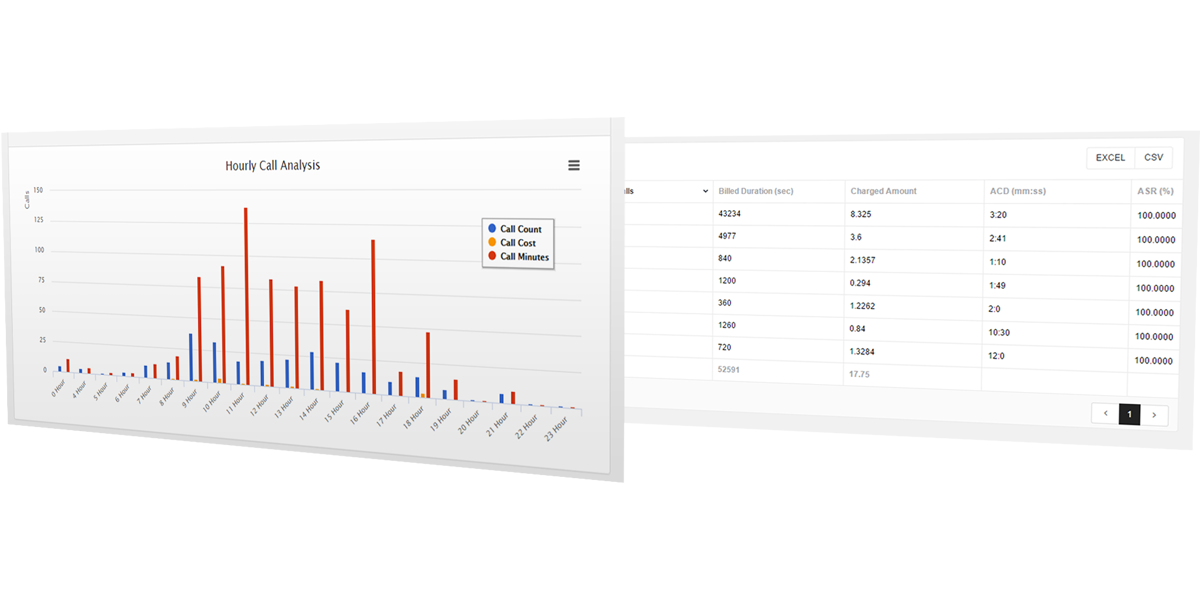Download data with the CSV button
The image size is (1200, 600).
pos(1153,158)
